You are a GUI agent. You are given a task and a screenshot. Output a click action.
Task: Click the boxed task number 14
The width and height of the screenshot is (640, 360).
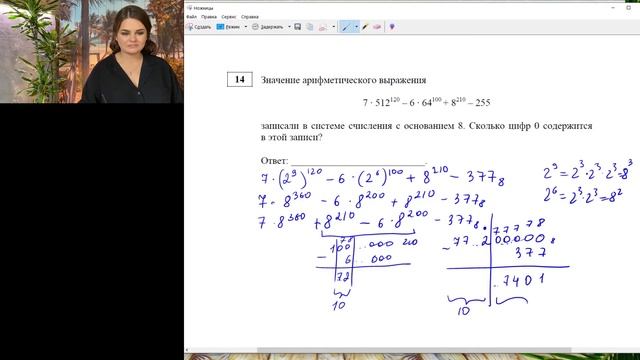[x=240, y=79]
